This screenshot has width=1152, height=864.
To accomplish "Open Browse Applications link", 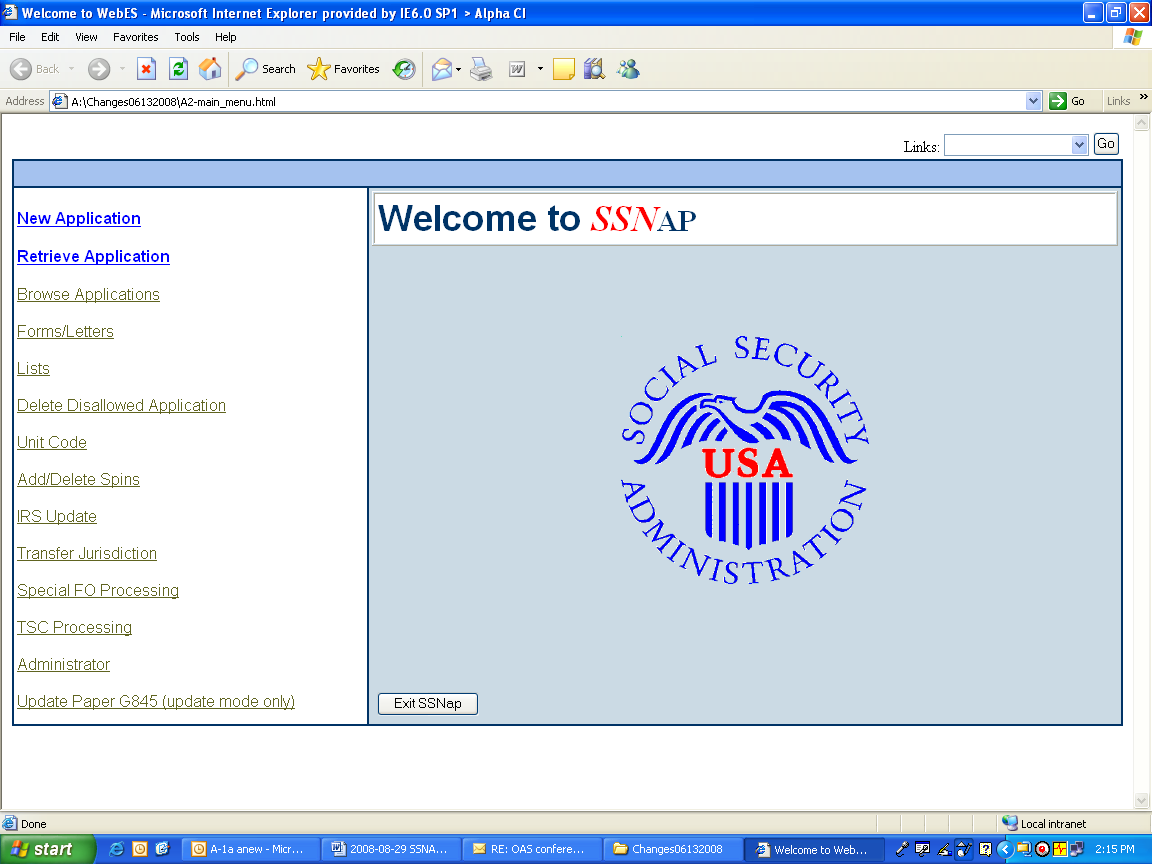I will [x=88, y=294].
